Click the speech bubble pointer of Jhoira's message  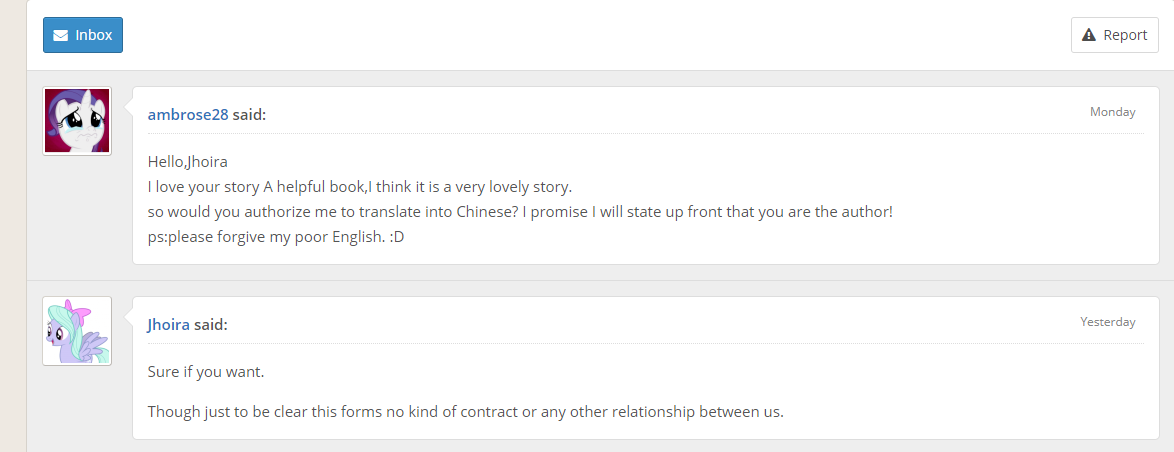[x=127, y=317]
